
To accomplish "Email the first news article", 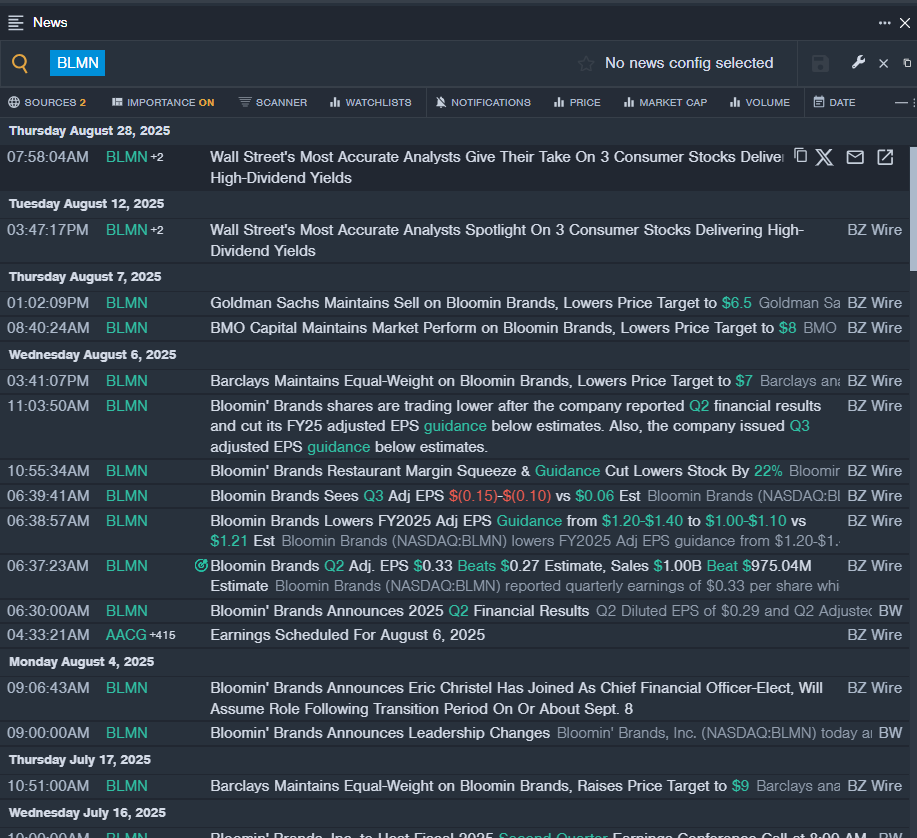I will [855, 157].
